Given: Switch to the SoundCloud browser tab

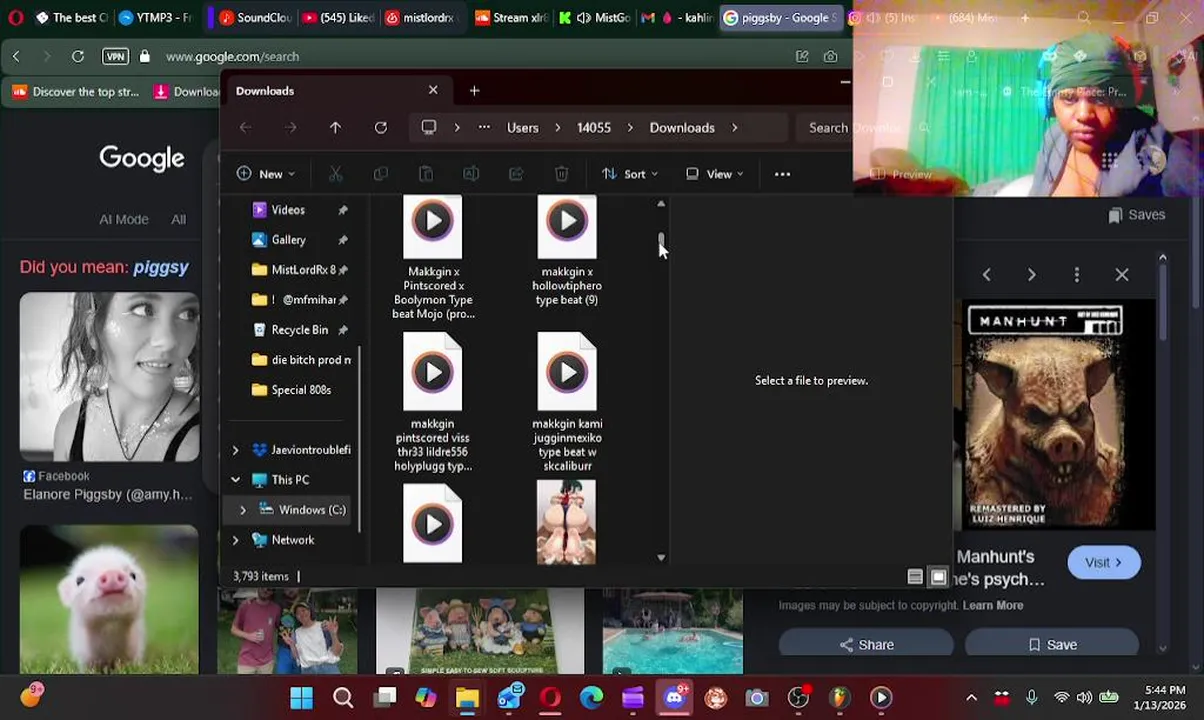Looking at the screenshot, I should 255,17.
